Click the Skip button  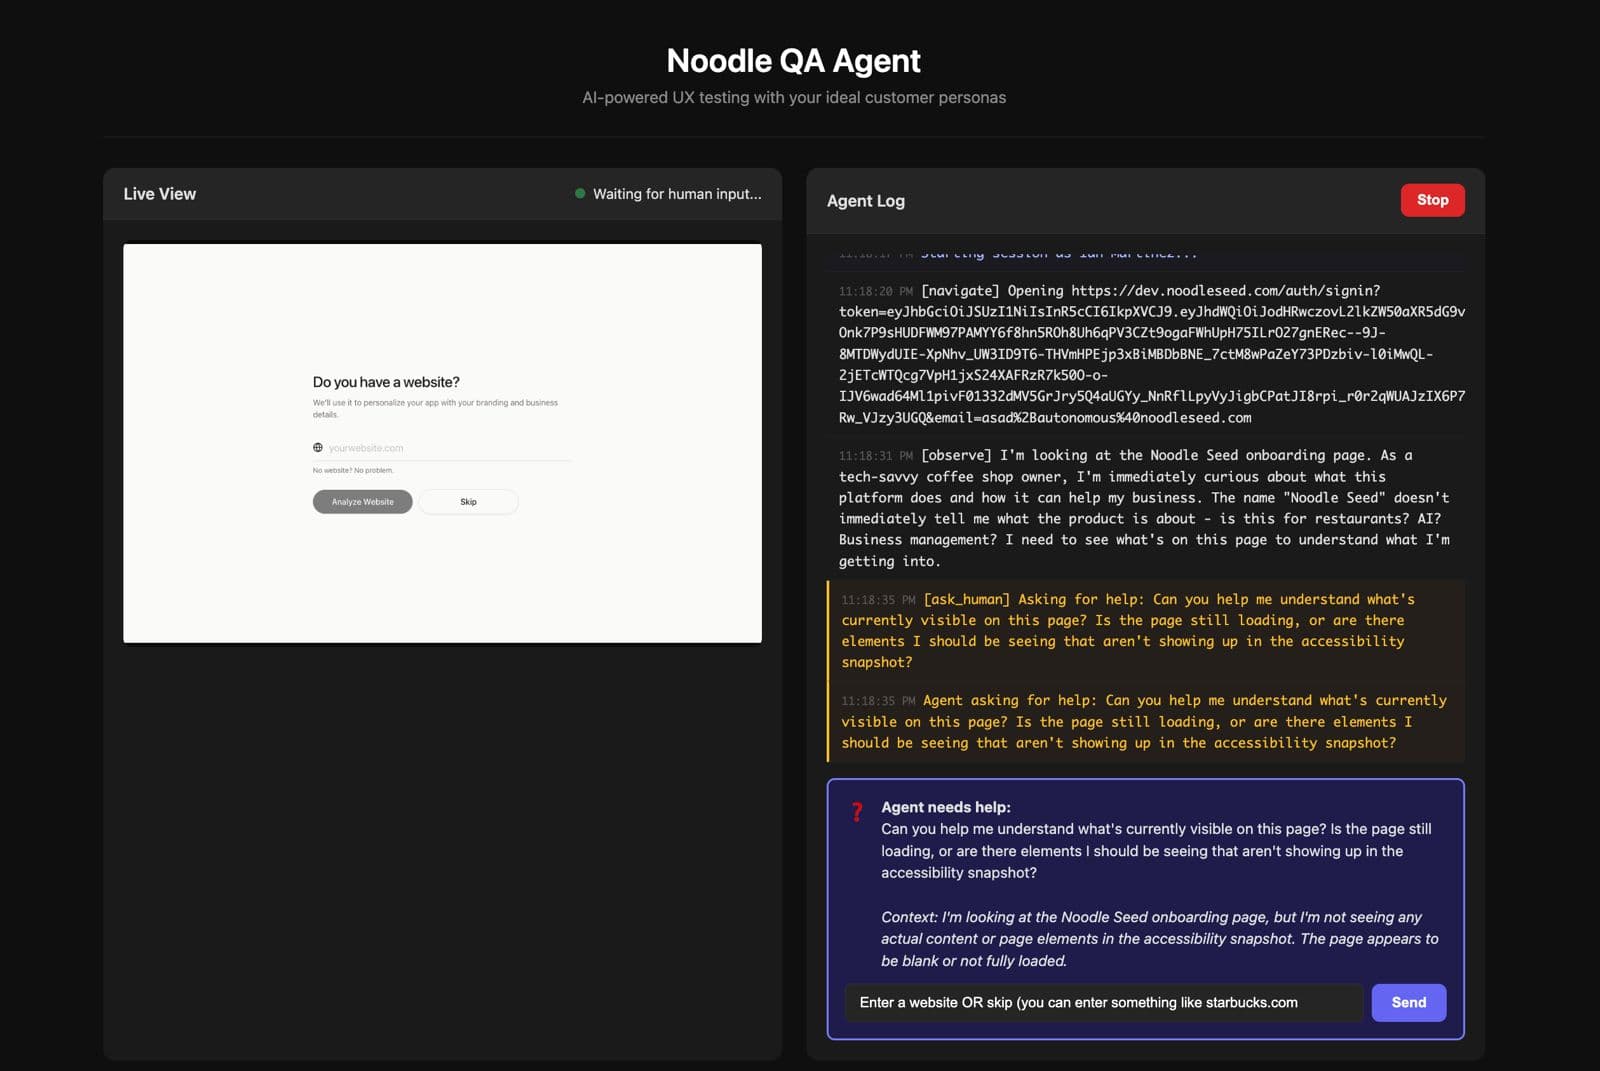pos(468,501)
